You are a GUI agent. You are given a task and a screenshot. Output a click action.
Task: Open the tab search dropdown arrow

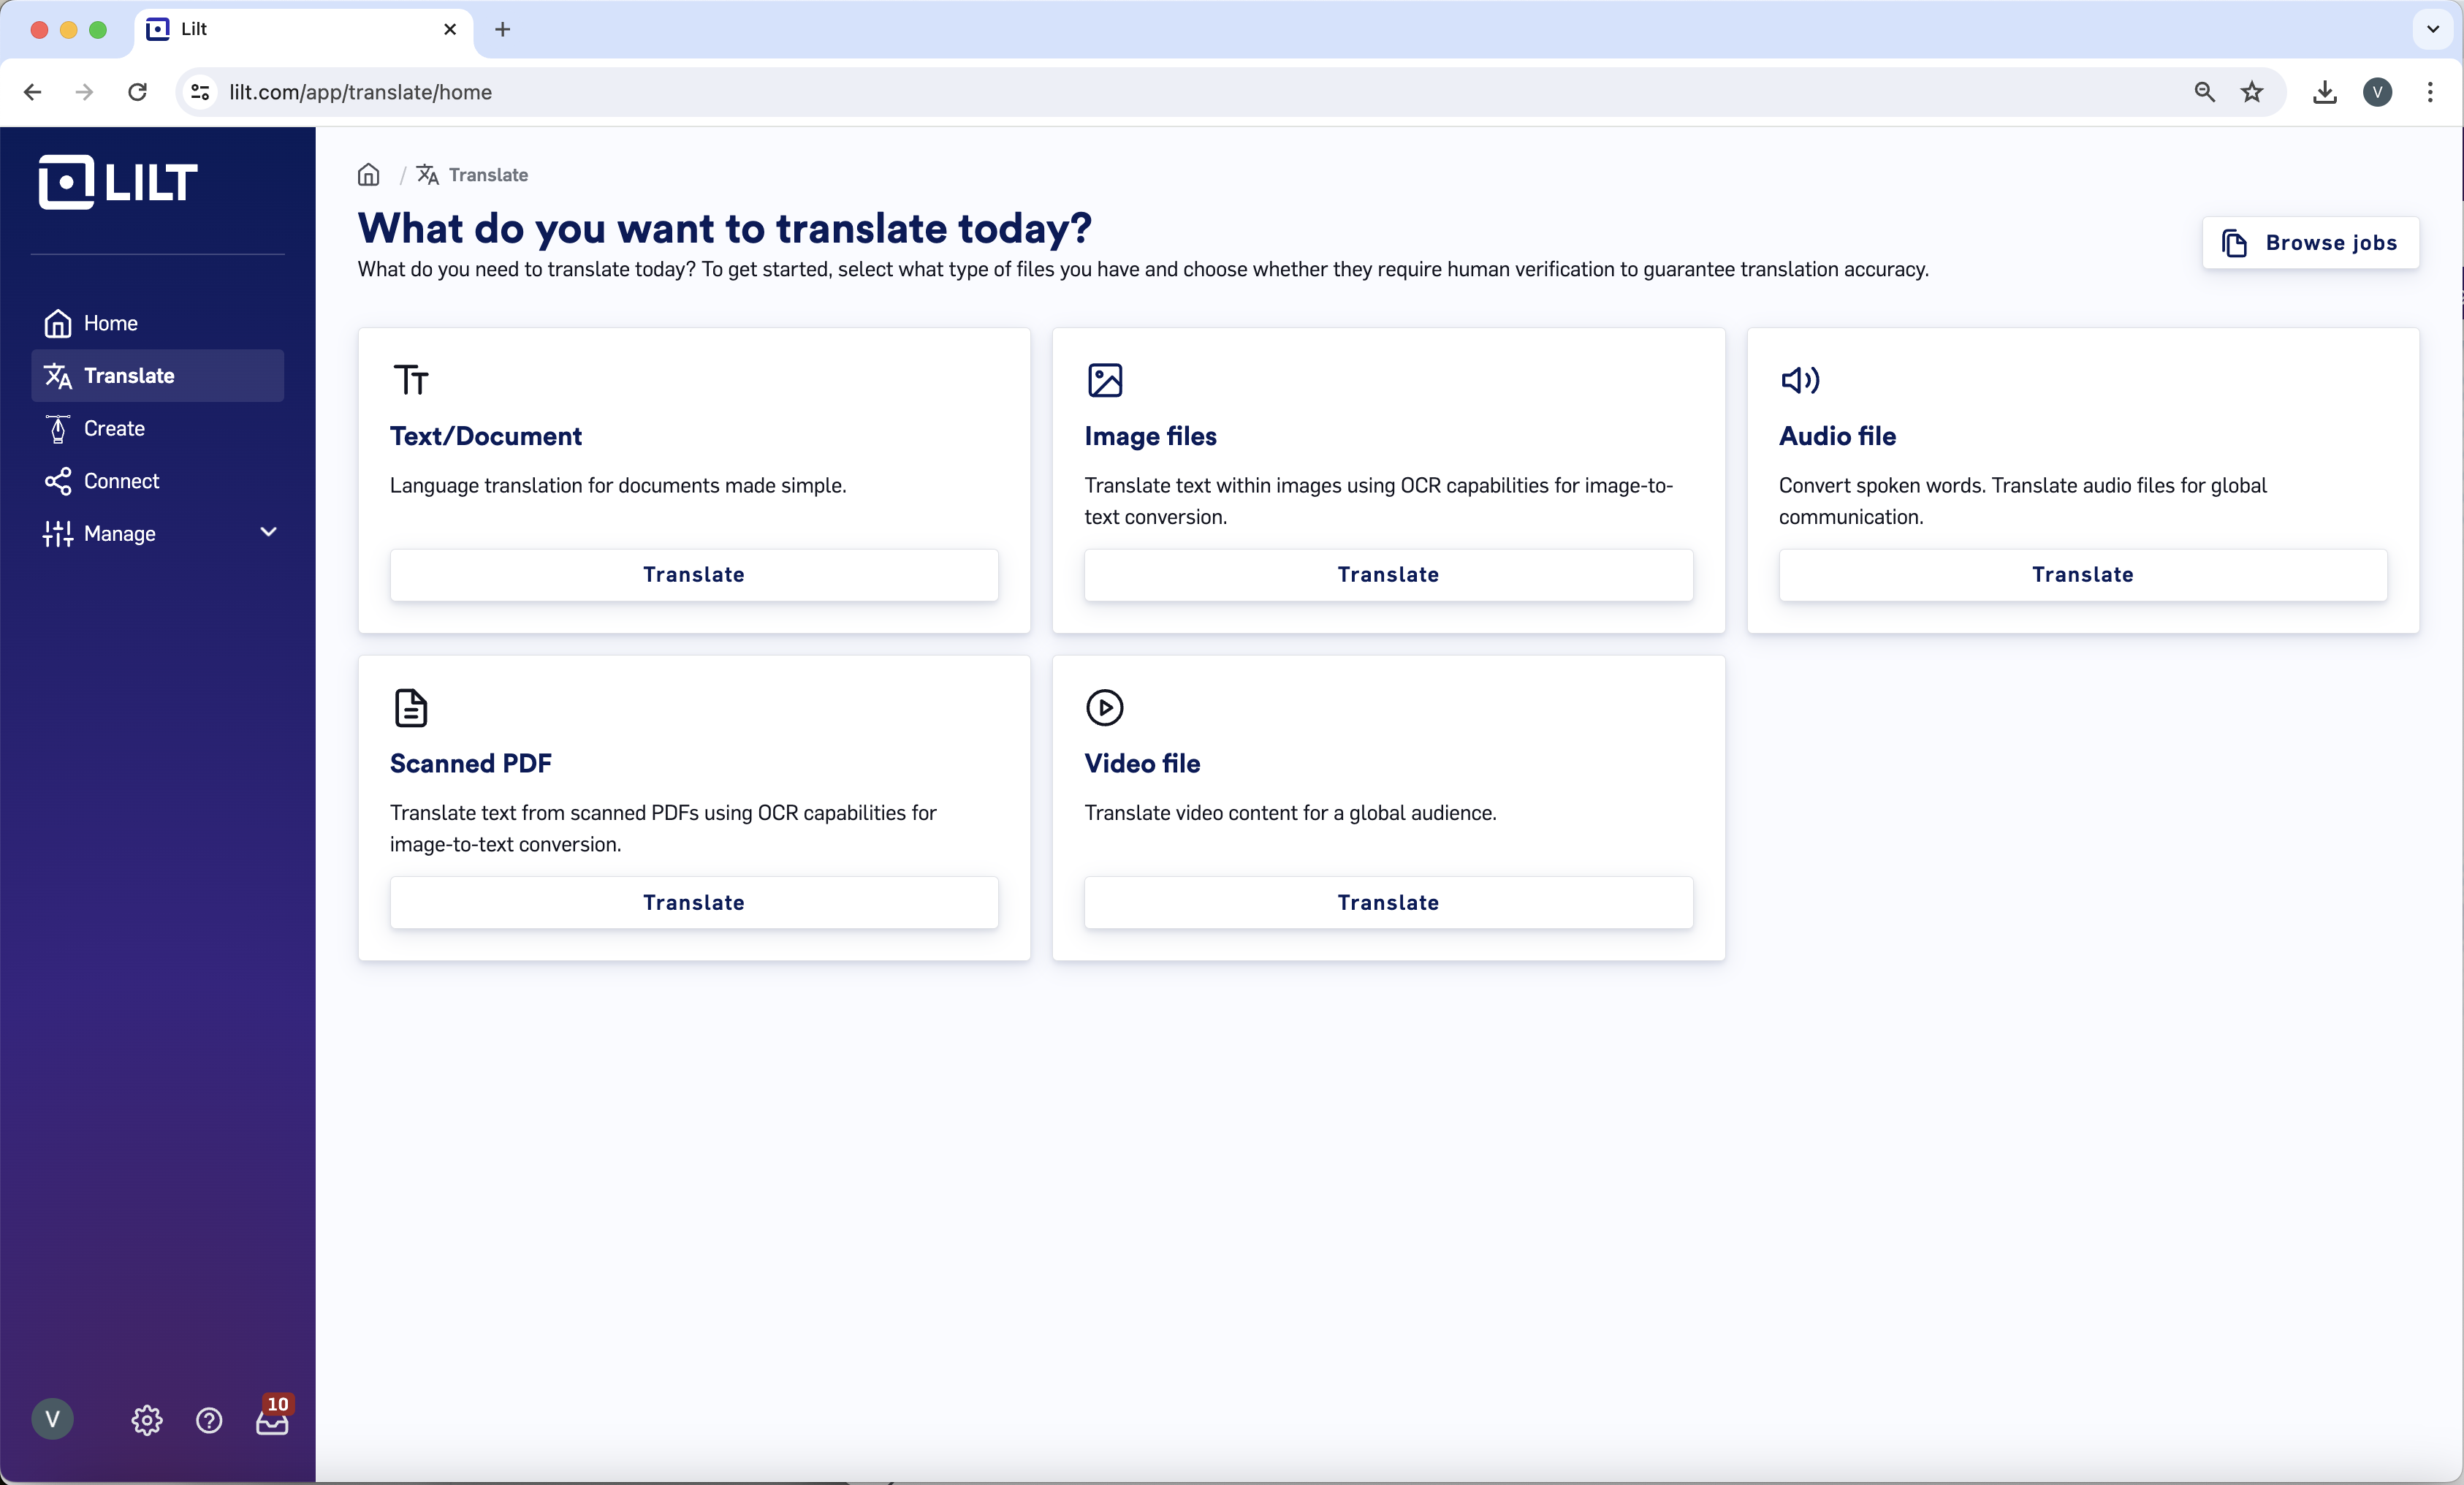pos(2433,30)
